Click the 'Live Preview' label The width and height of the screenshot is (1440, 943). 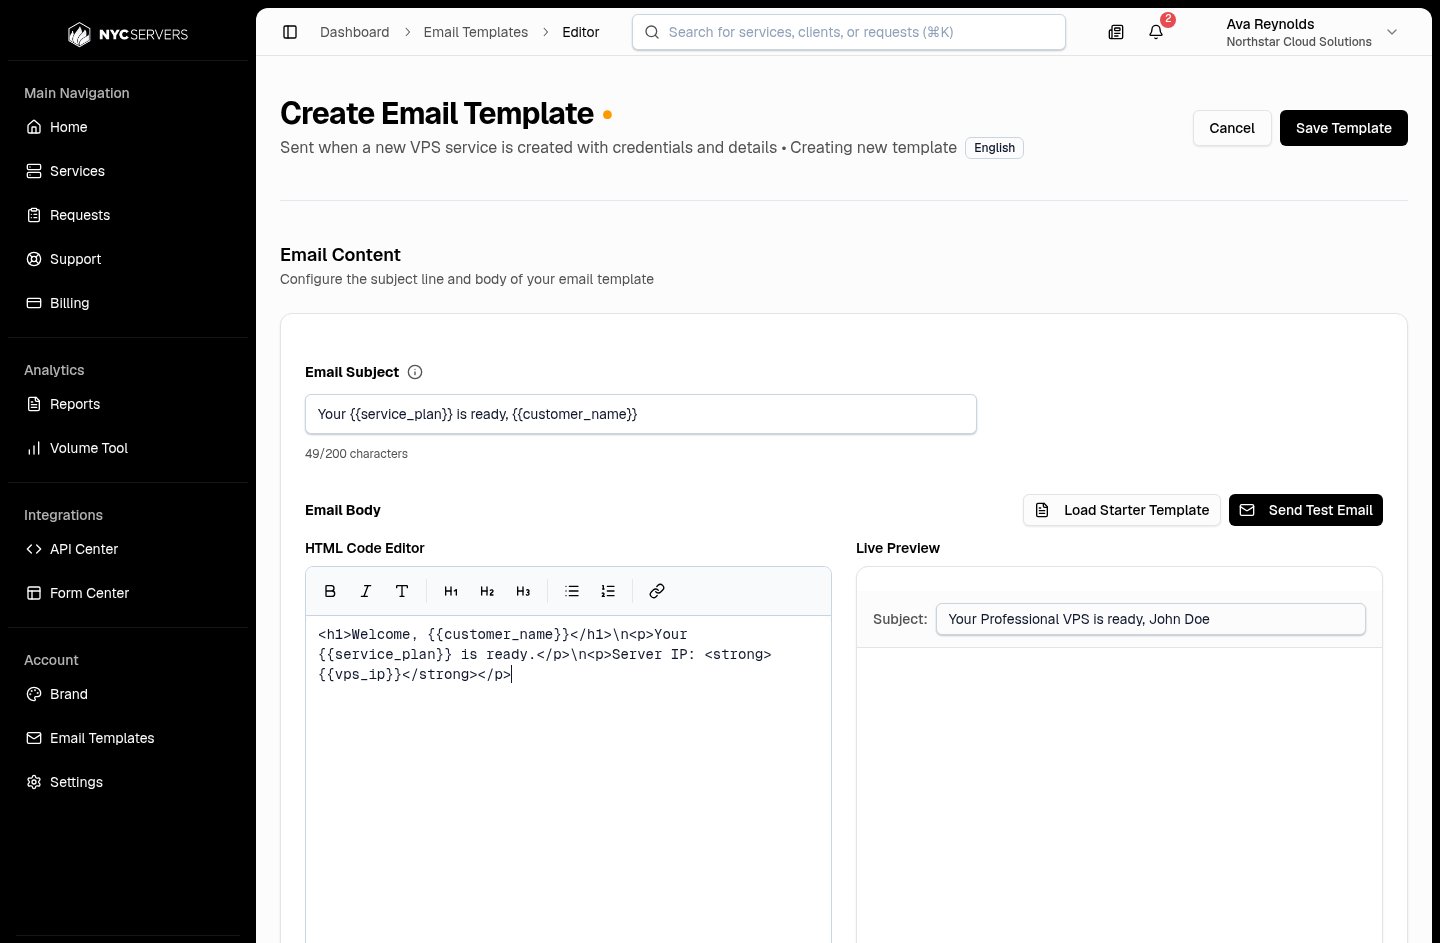coord(898,548)
